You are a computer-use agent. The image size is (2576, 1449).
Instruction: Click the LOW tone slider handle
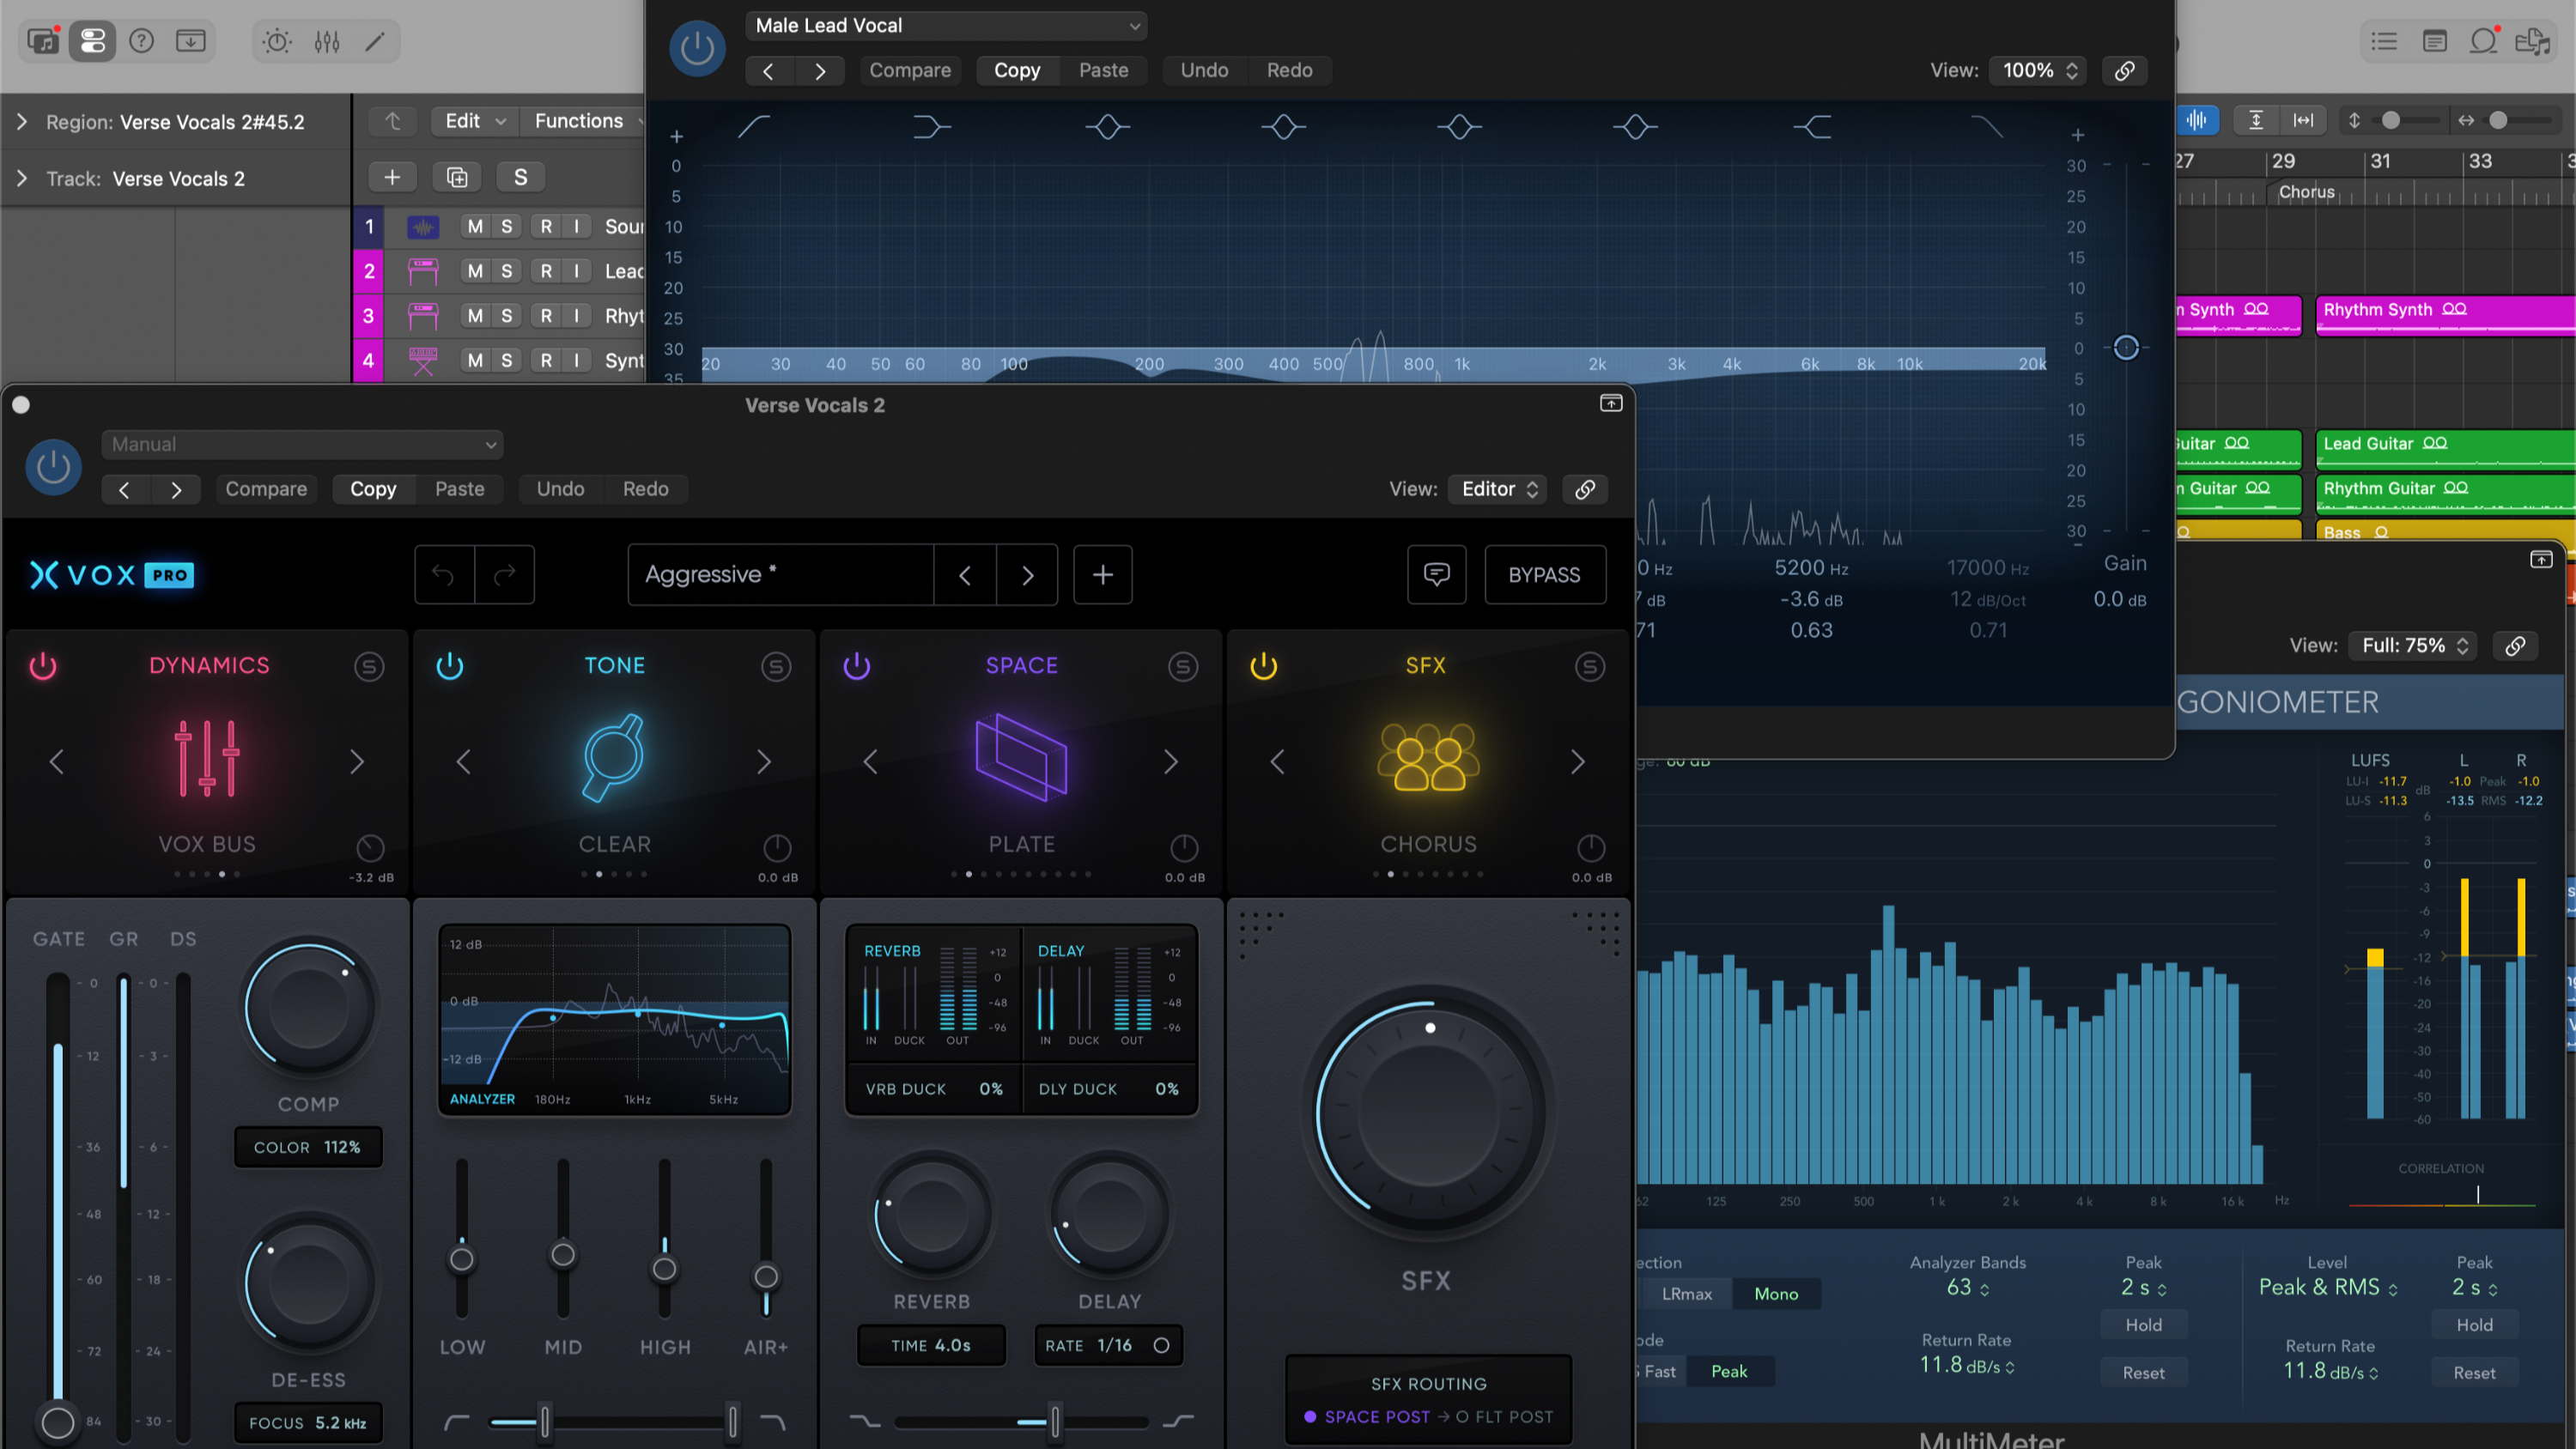coord(461,1259)
